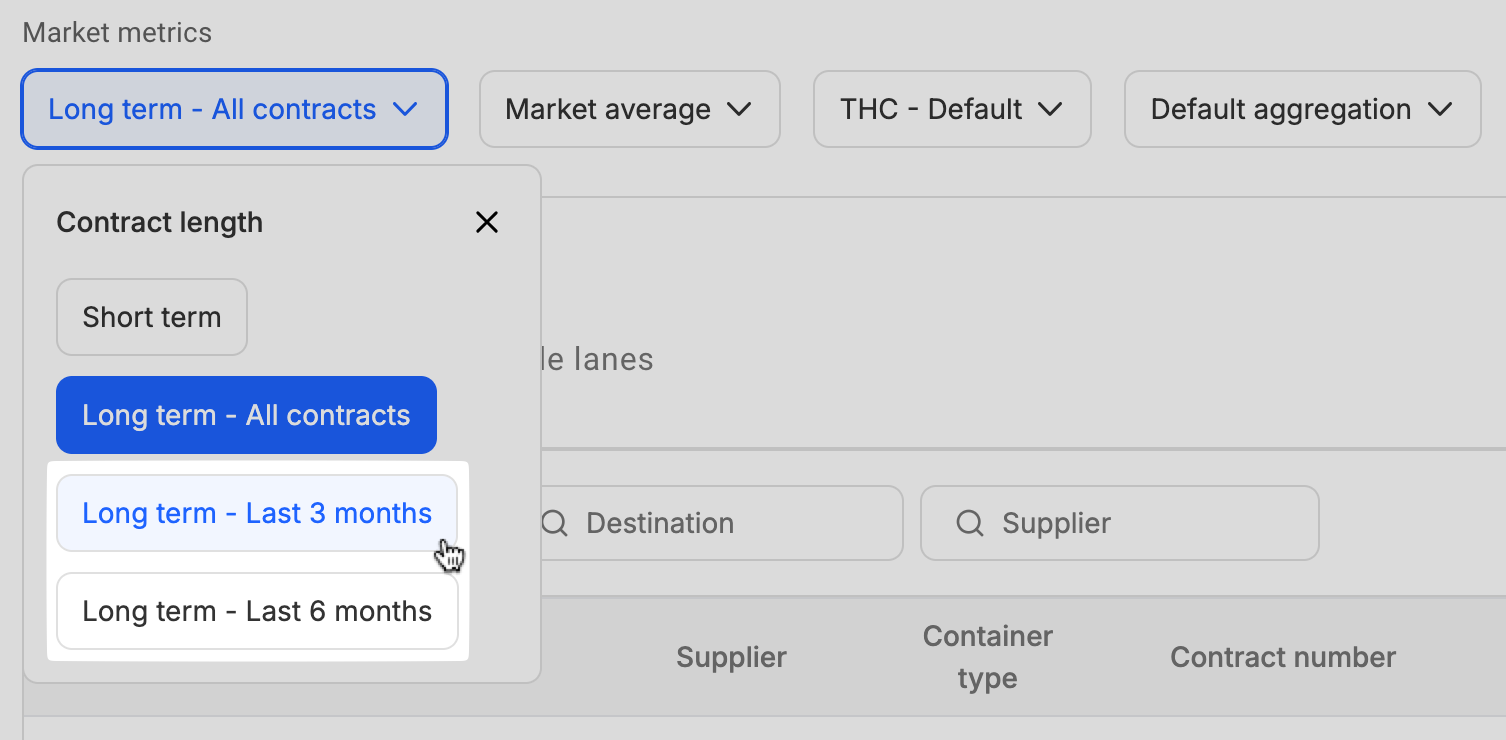The width and height of the screenshot is (1506, 740).
Task: Click the Container type column header
Action: [988, 657]
